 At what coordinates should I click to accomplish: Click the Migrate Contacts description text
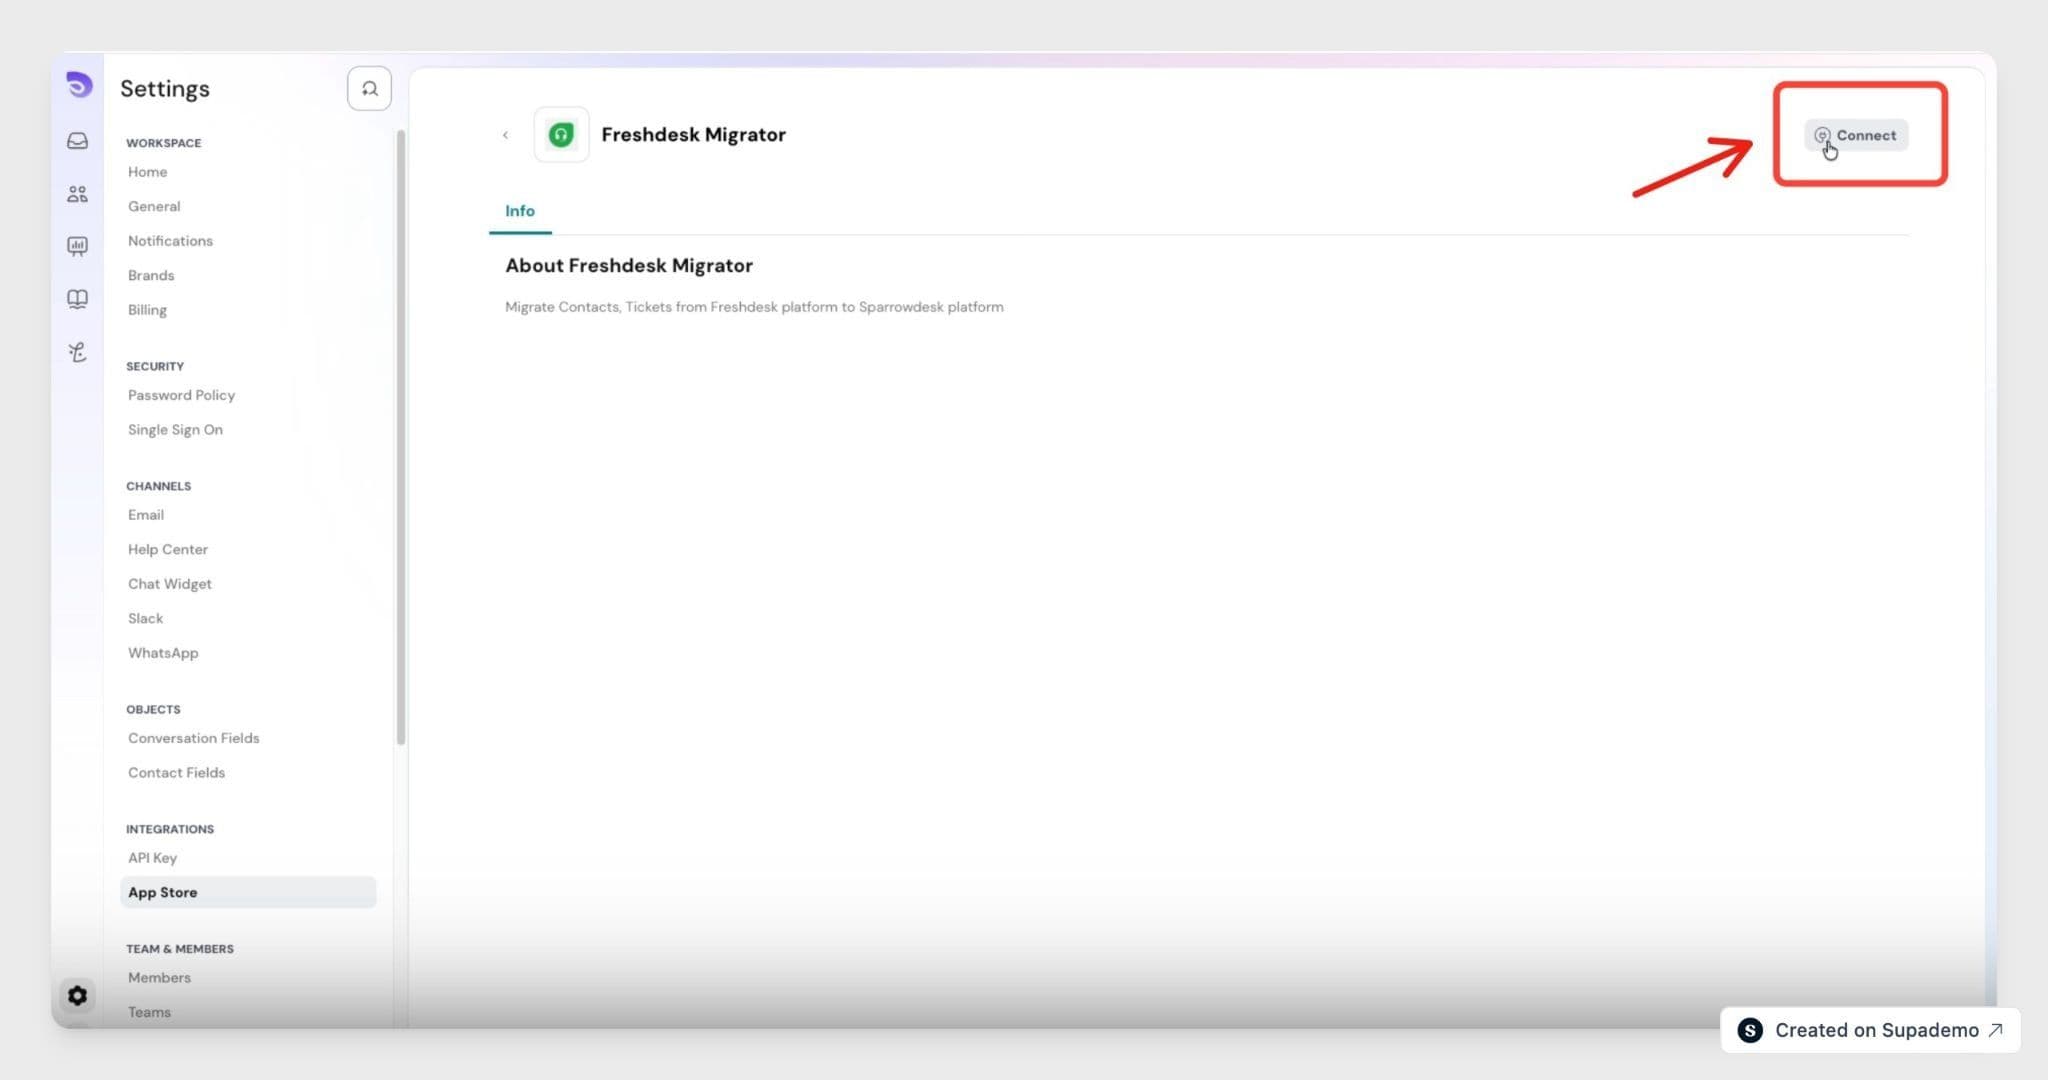pos(754,307)
